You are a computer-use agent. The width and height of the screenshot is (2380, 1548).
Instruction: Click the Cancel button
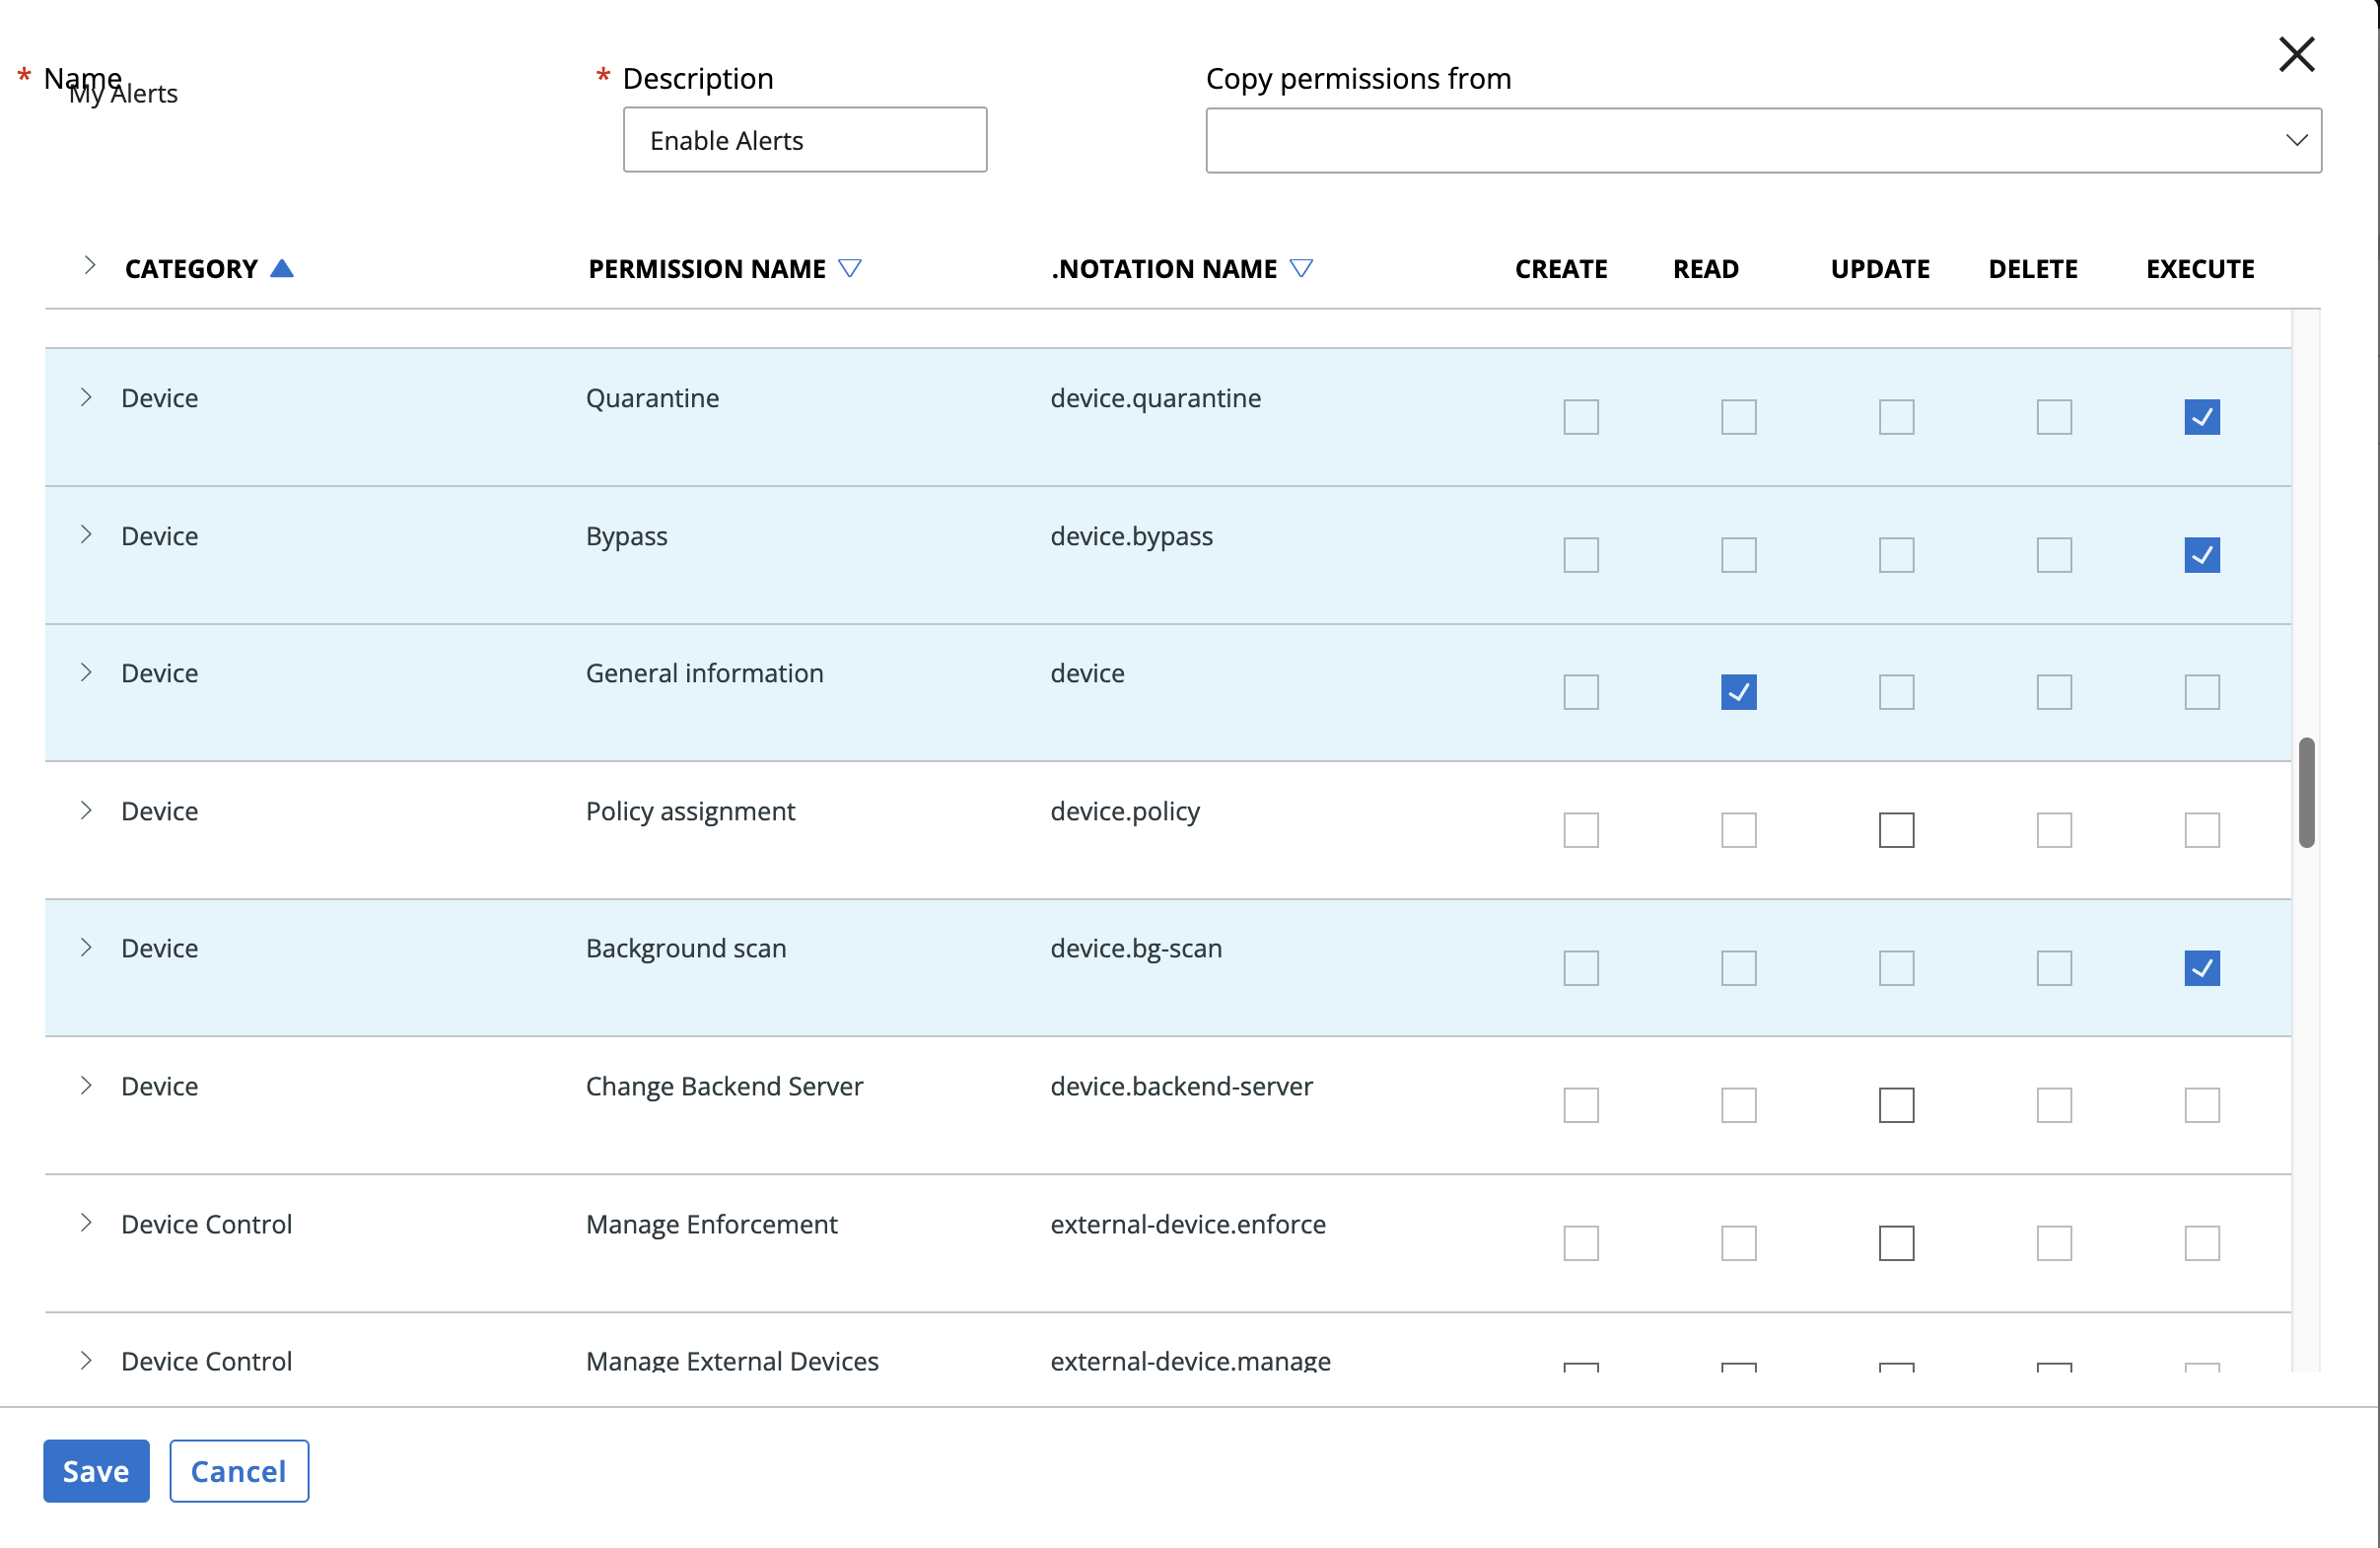click(x=240, y=1470)
